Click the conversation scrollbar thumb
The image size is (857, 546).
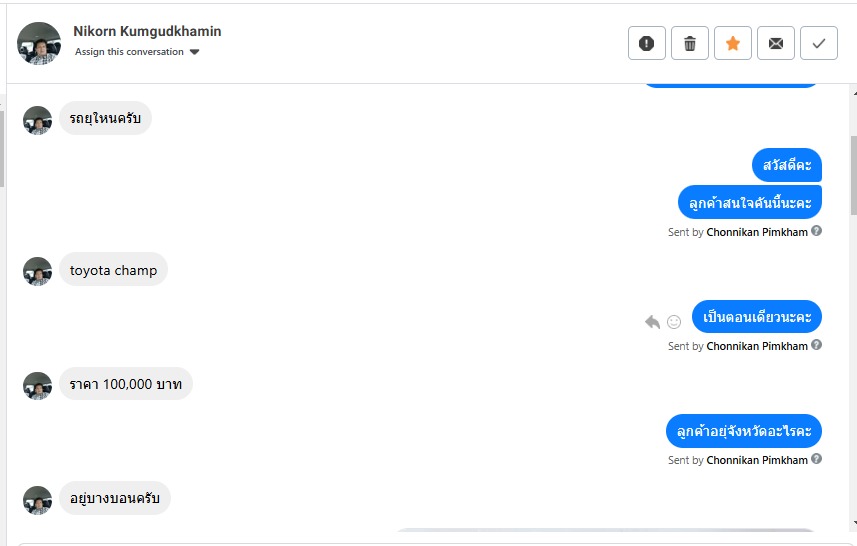click(852, 175)
